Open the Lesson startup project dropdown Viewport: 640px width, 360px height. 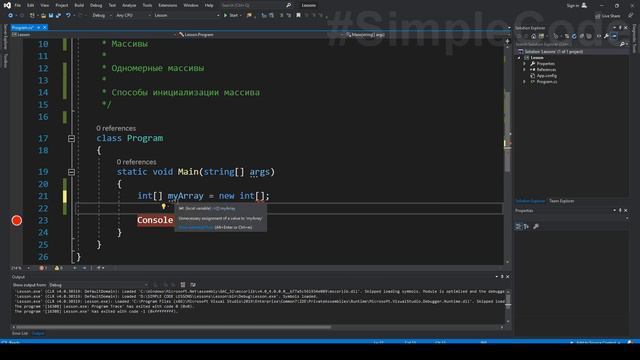pos(187,15)
